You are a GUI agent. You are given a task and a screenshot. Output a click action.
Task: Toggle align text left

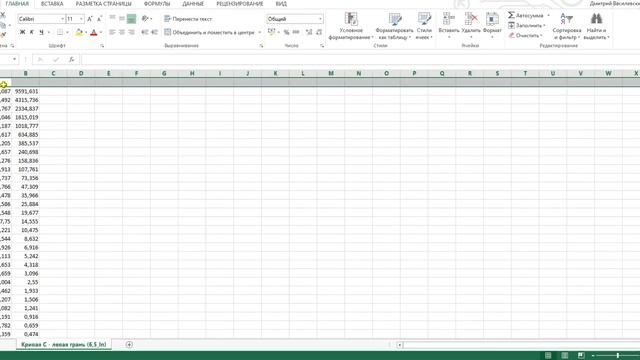click(x=112, y=32)
